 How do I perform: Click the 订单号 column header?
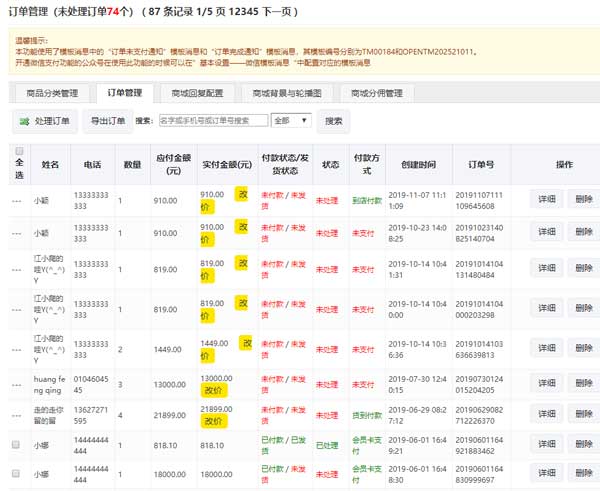[481, 165]
